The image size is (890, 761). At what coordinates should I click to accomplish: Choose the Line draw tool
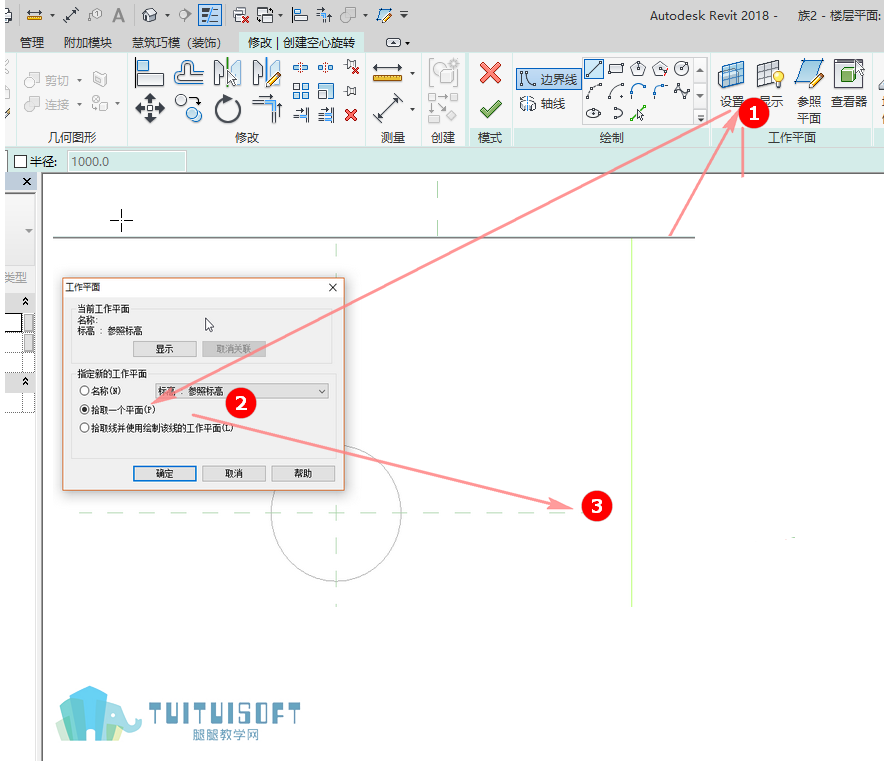(x=594, y=69)
